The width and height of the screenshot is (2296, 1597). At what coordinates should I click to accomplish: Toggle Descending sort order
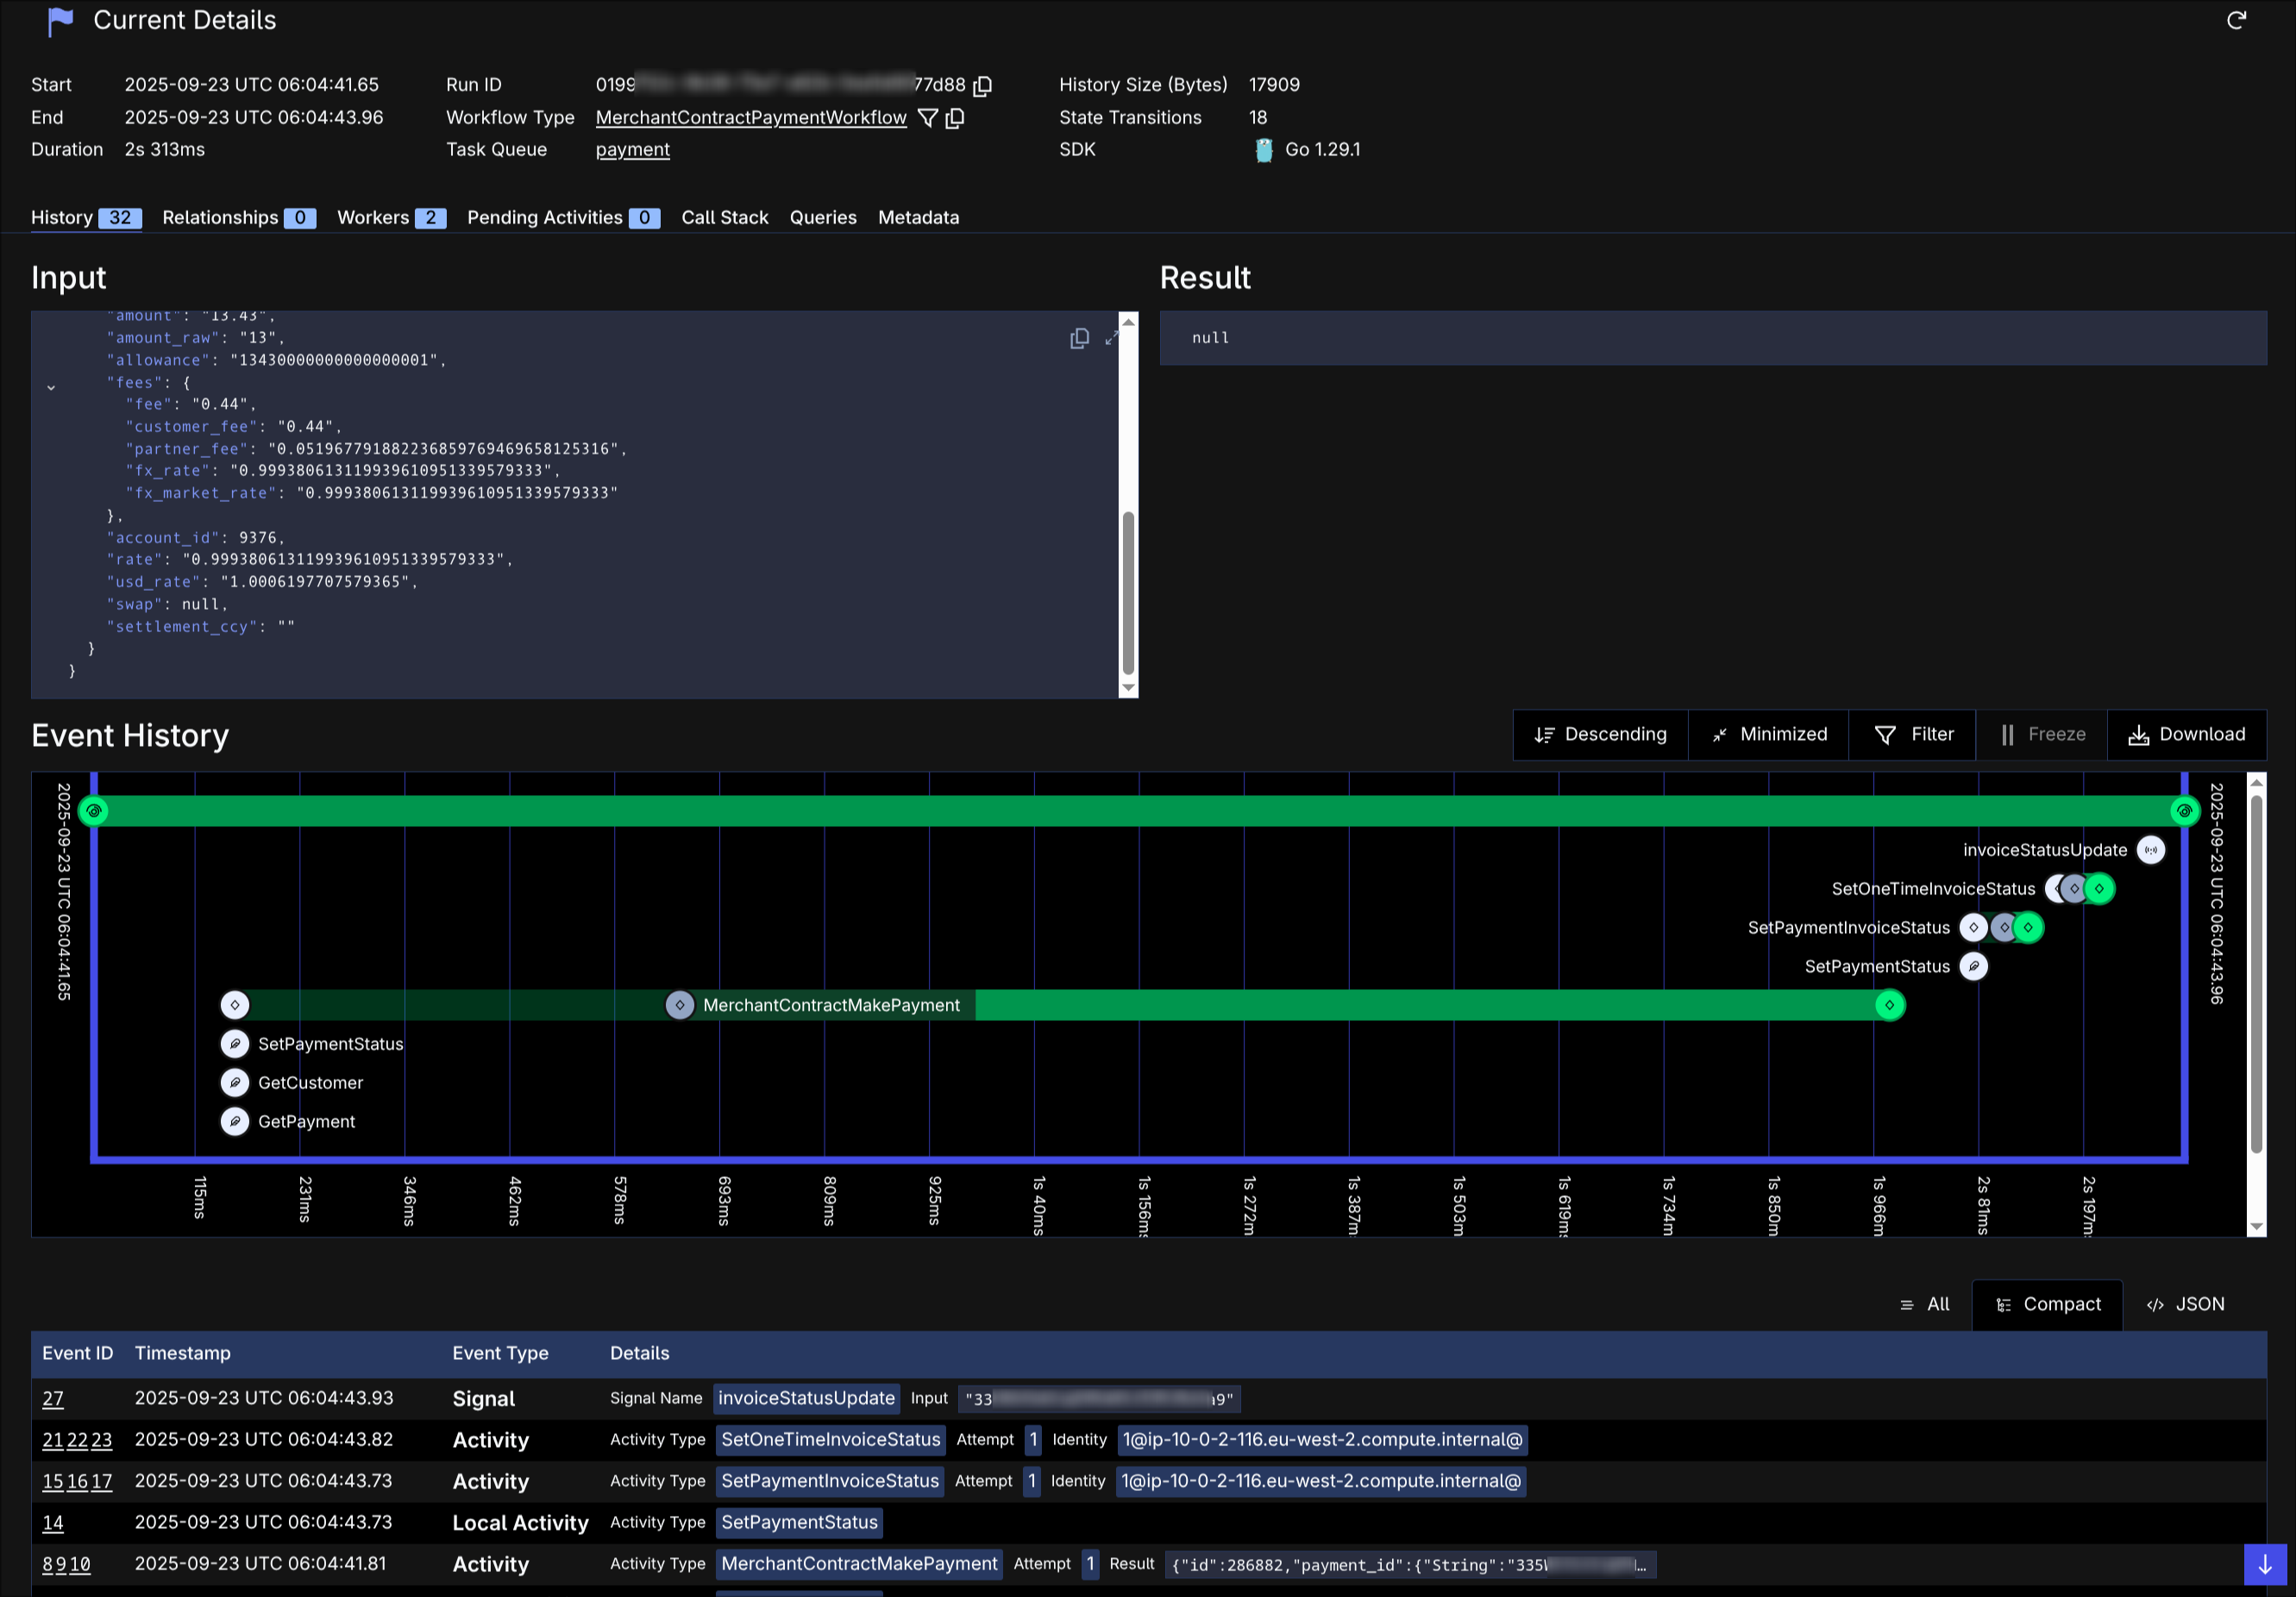coord(1600,735)
